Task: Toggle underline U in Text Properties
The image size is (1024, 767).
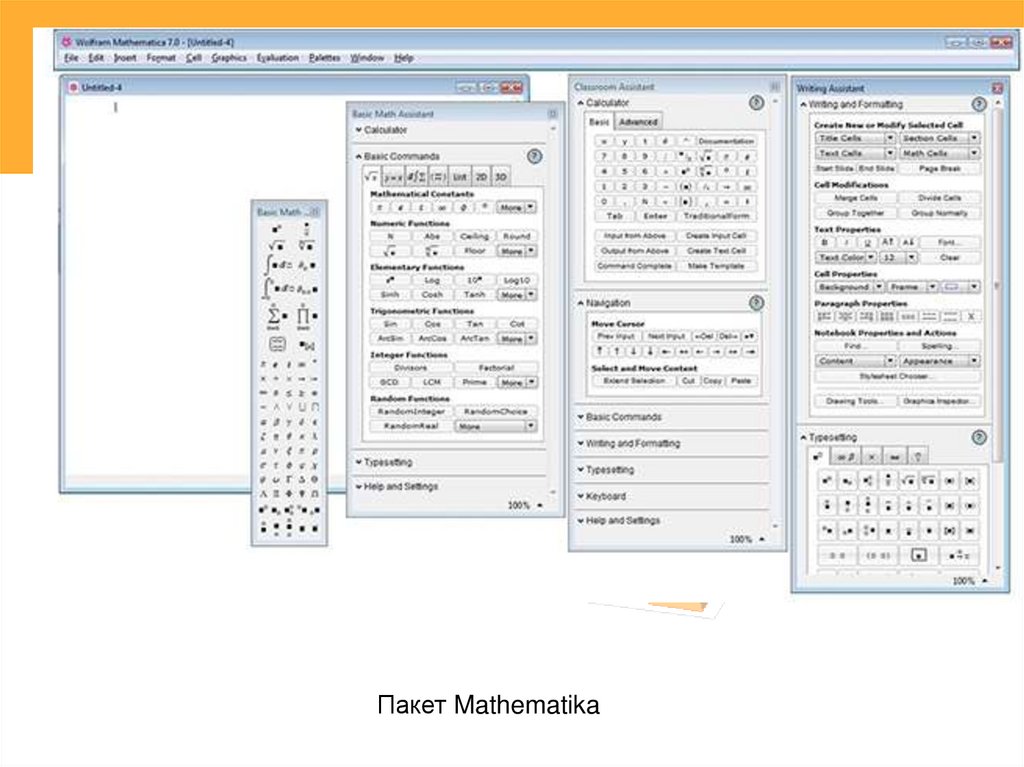Action: click(867, 242)
